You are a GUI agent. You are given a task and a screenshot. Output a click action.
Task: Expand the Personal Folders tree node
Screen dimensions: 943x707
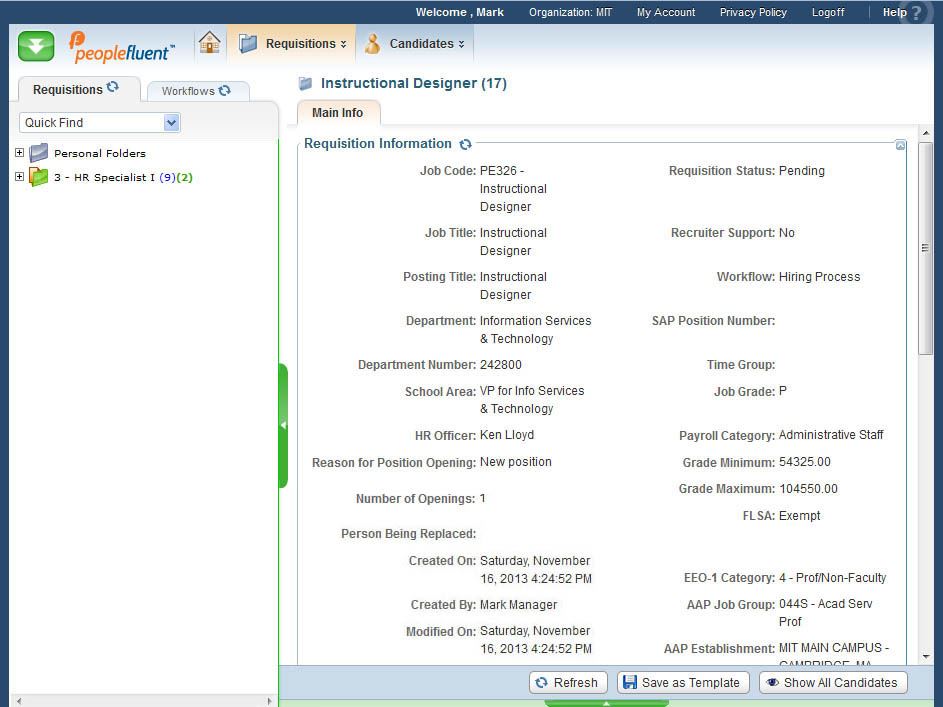tap(19, 153)
